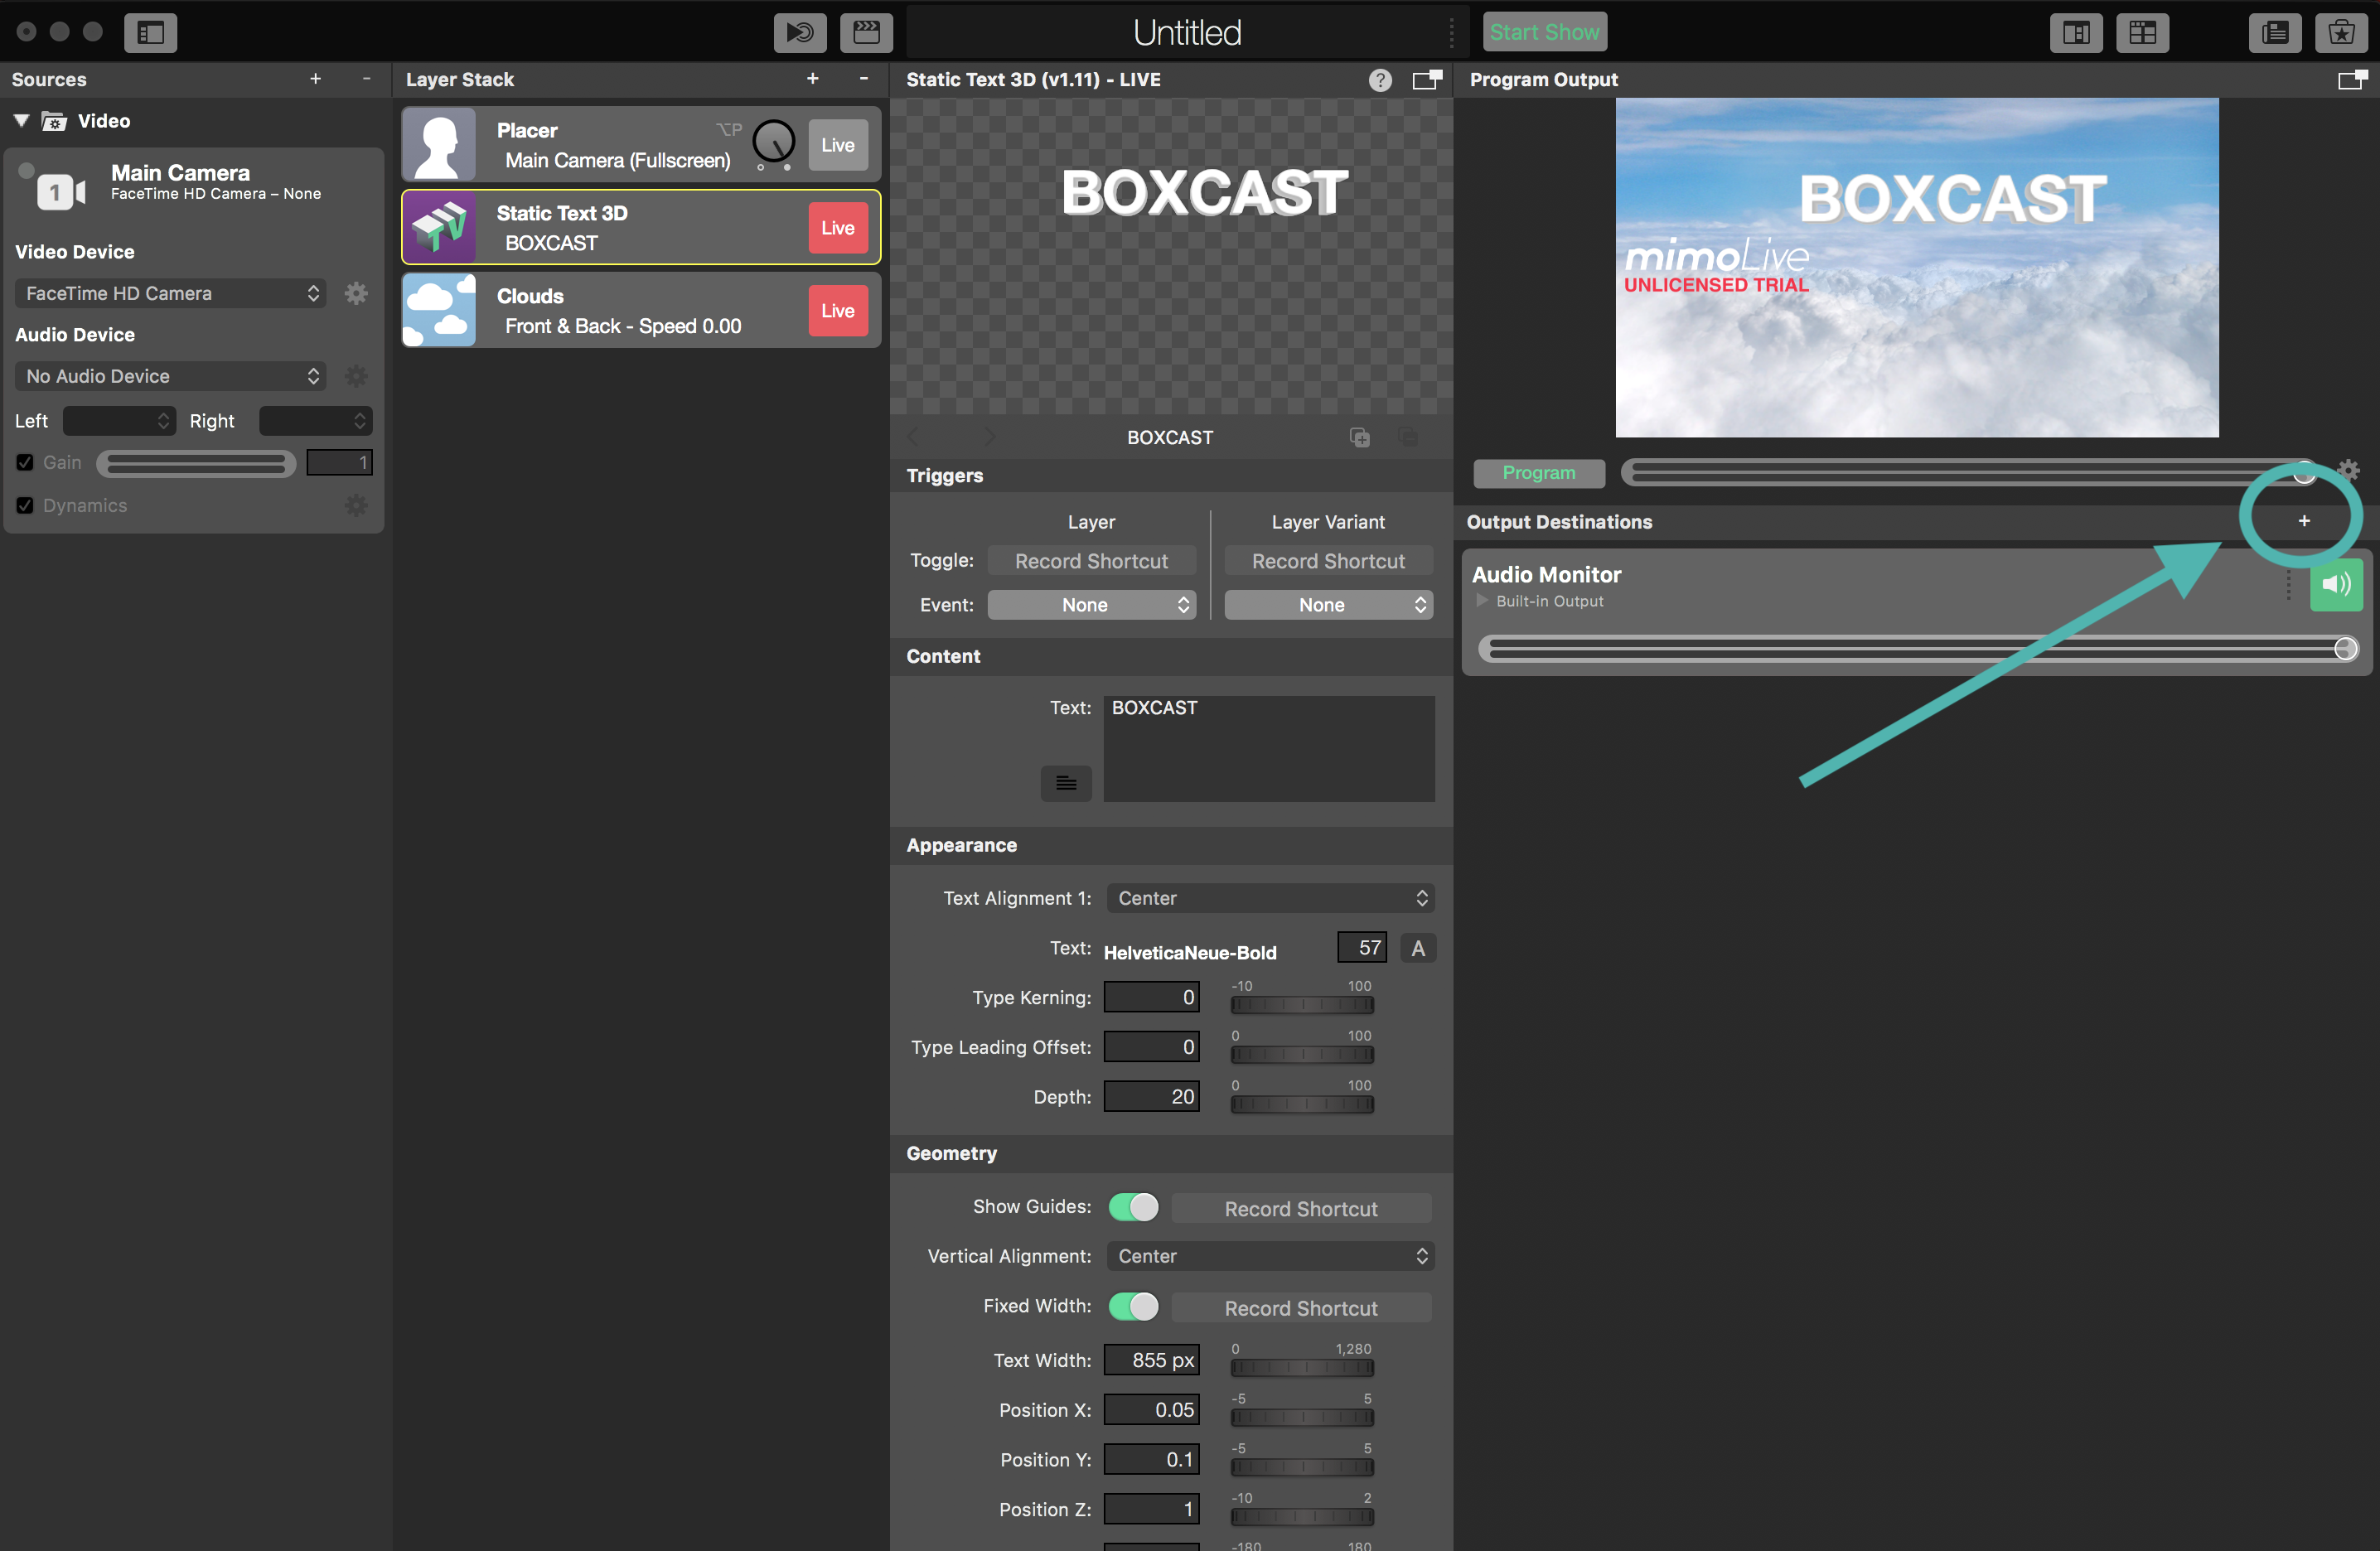
Task: Adjust the Audio Monitor volume slider
Action: point(1915,649)
